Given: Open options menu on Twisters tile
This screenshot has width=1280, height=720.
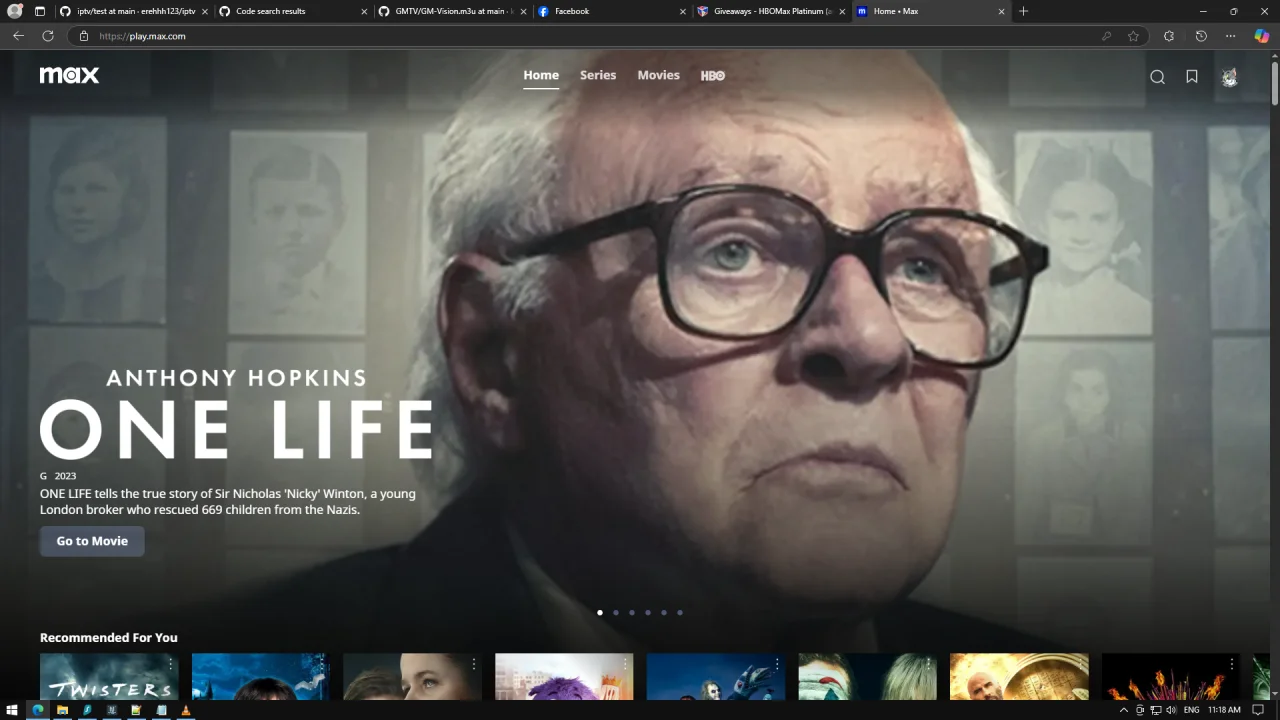Looking at the screenshot, I should (170, 664).
